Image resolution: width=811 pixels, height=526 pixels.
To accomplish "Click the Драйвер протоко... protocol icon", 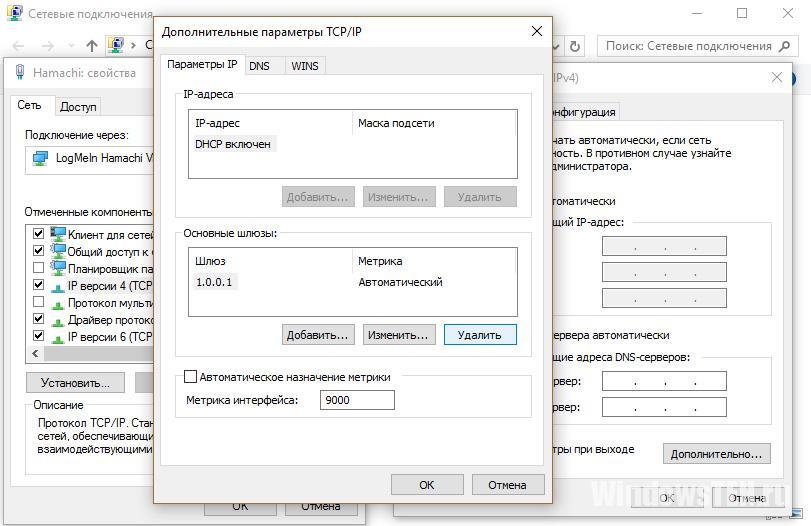I will coord(58,320).
